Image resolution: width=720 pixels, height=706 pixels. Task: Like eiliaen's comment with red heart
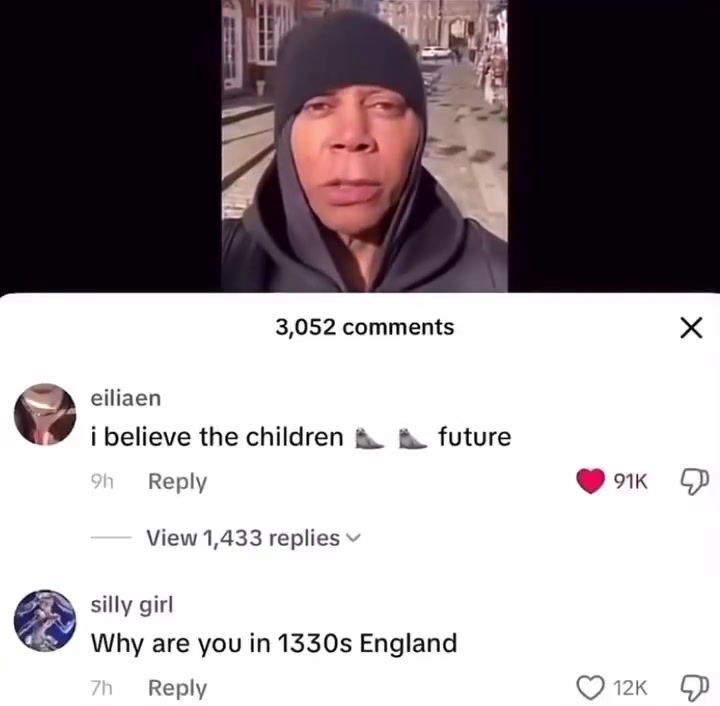pos(591,481)
